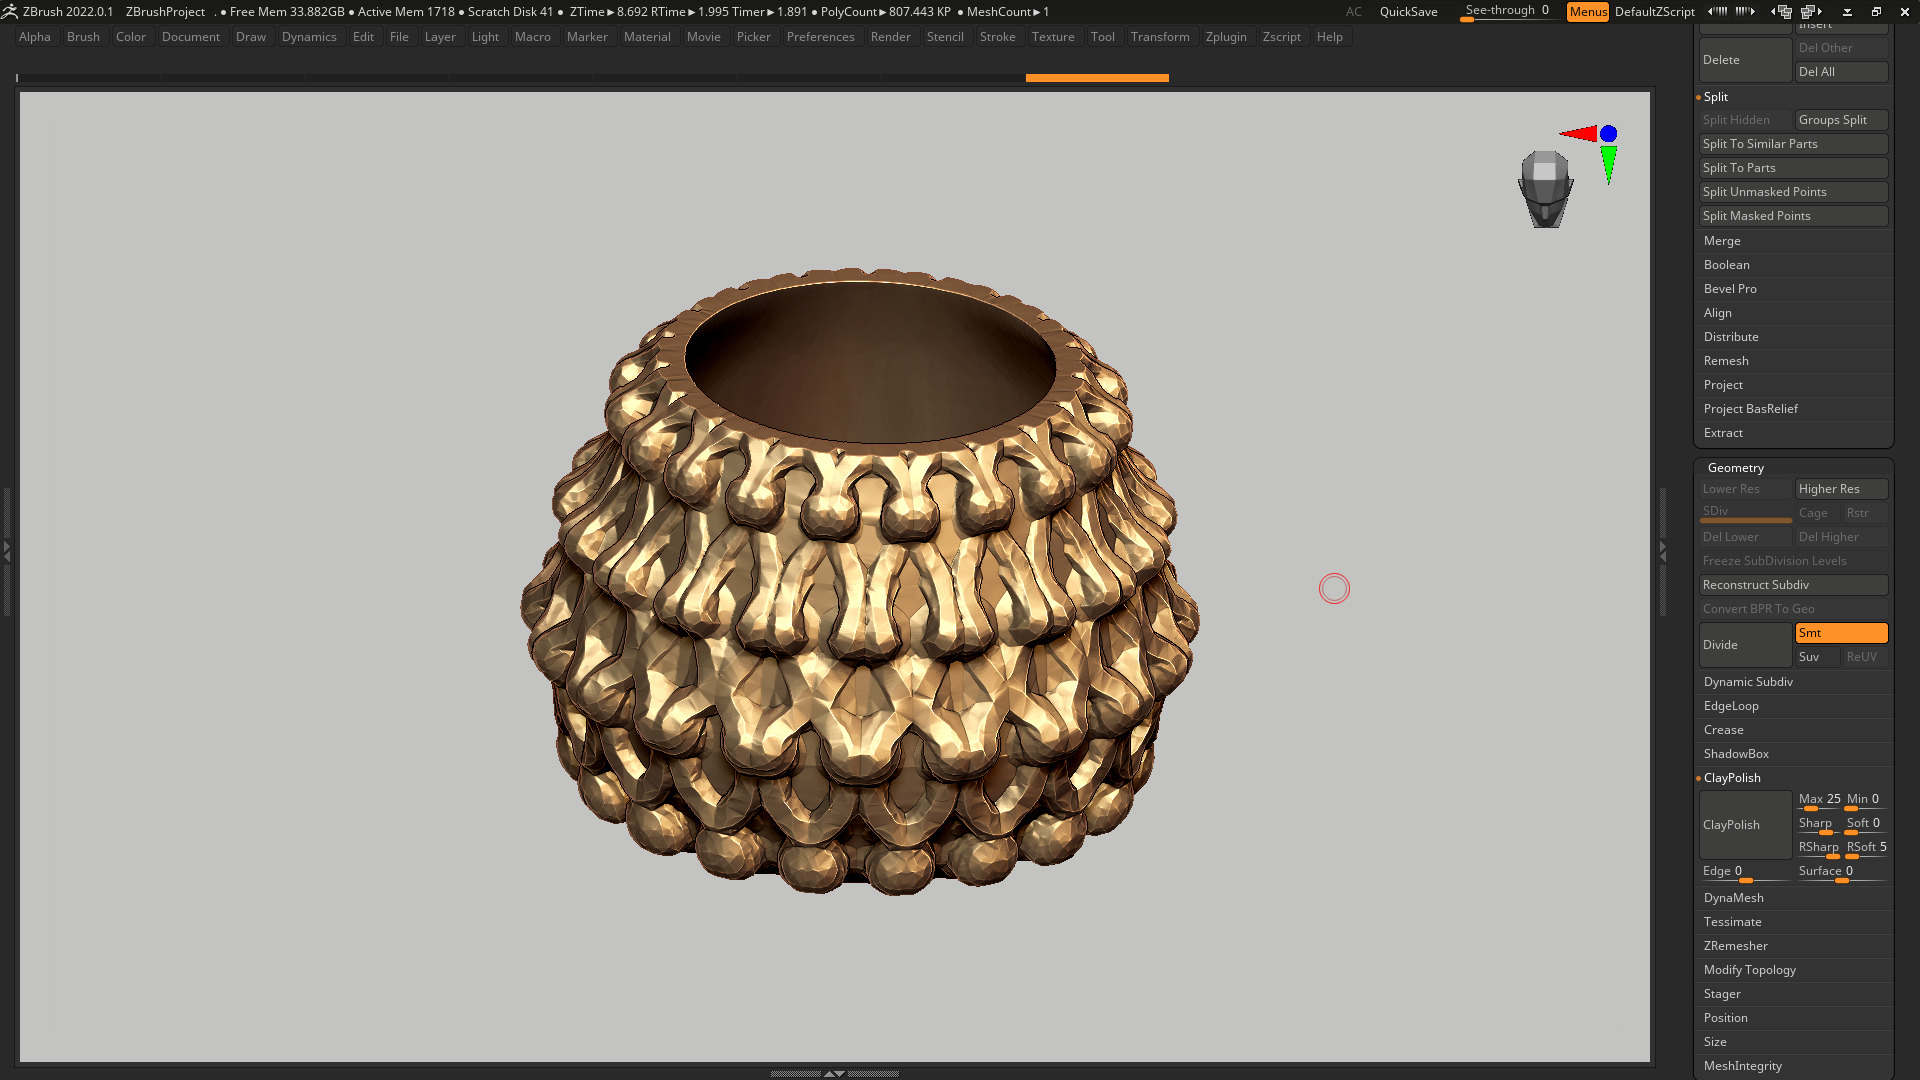1920x1080 pixels.
Task: Toggle the ReUV option
Action: [x=1865, y=657]
